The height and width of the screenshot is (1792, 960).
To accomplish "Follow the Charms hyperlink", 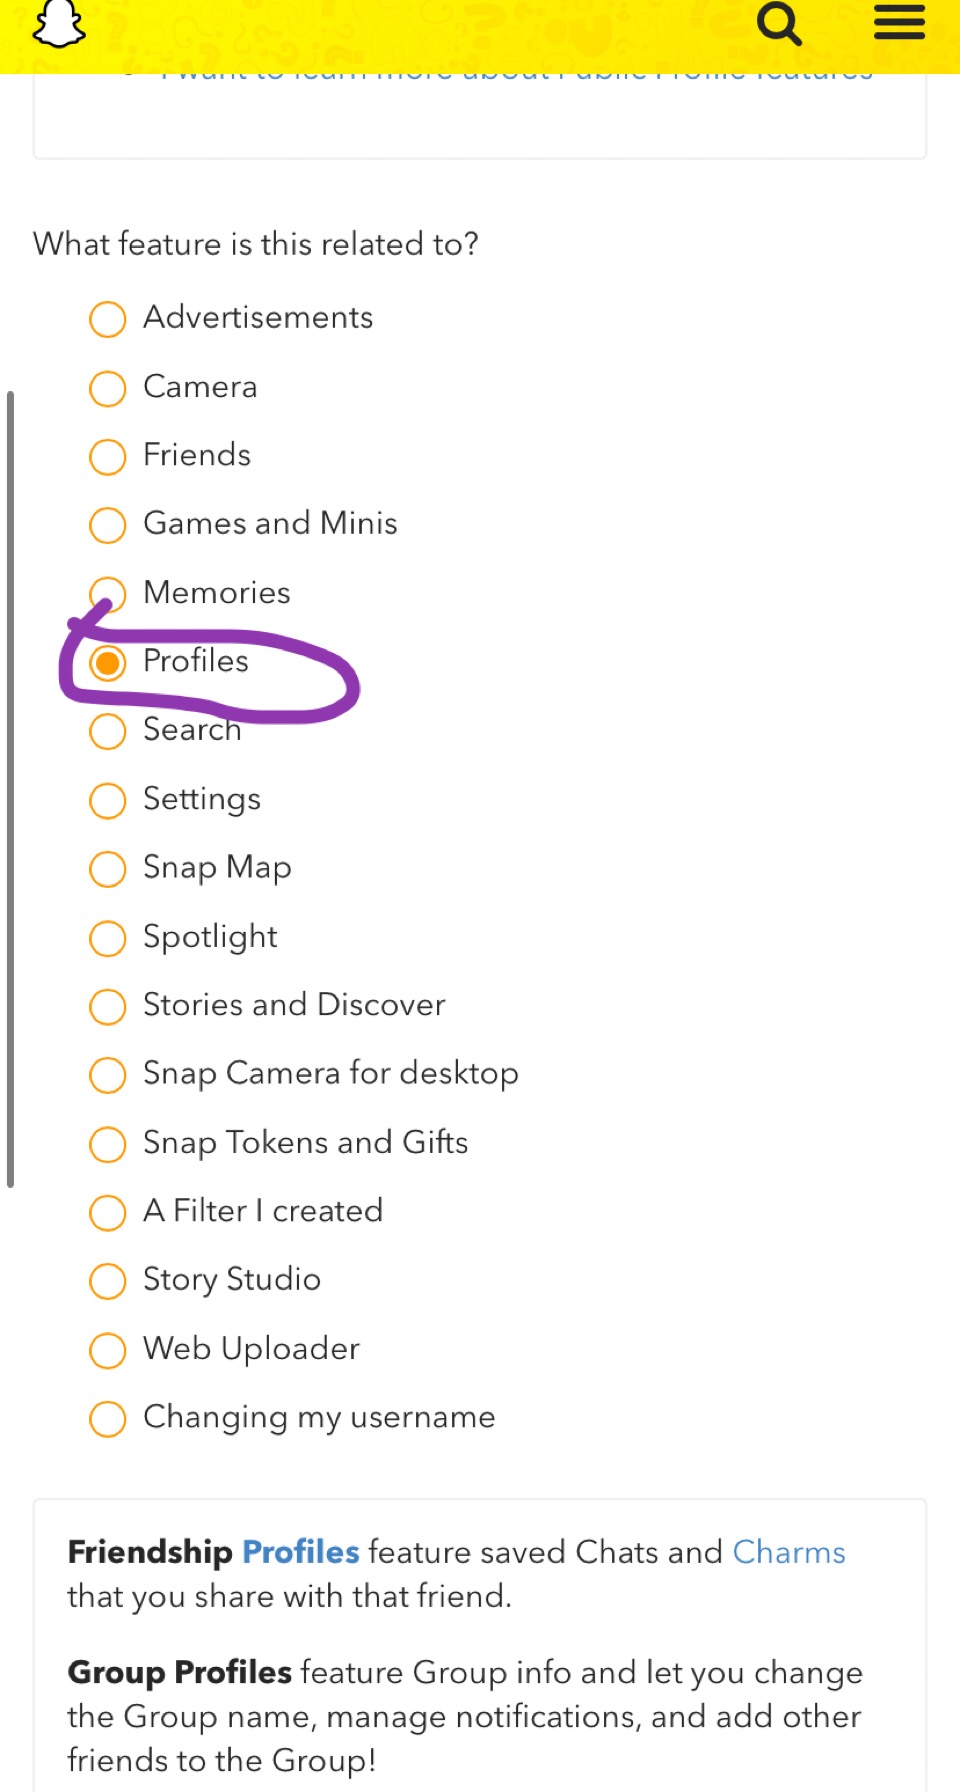I will (x=789, y=1552).
